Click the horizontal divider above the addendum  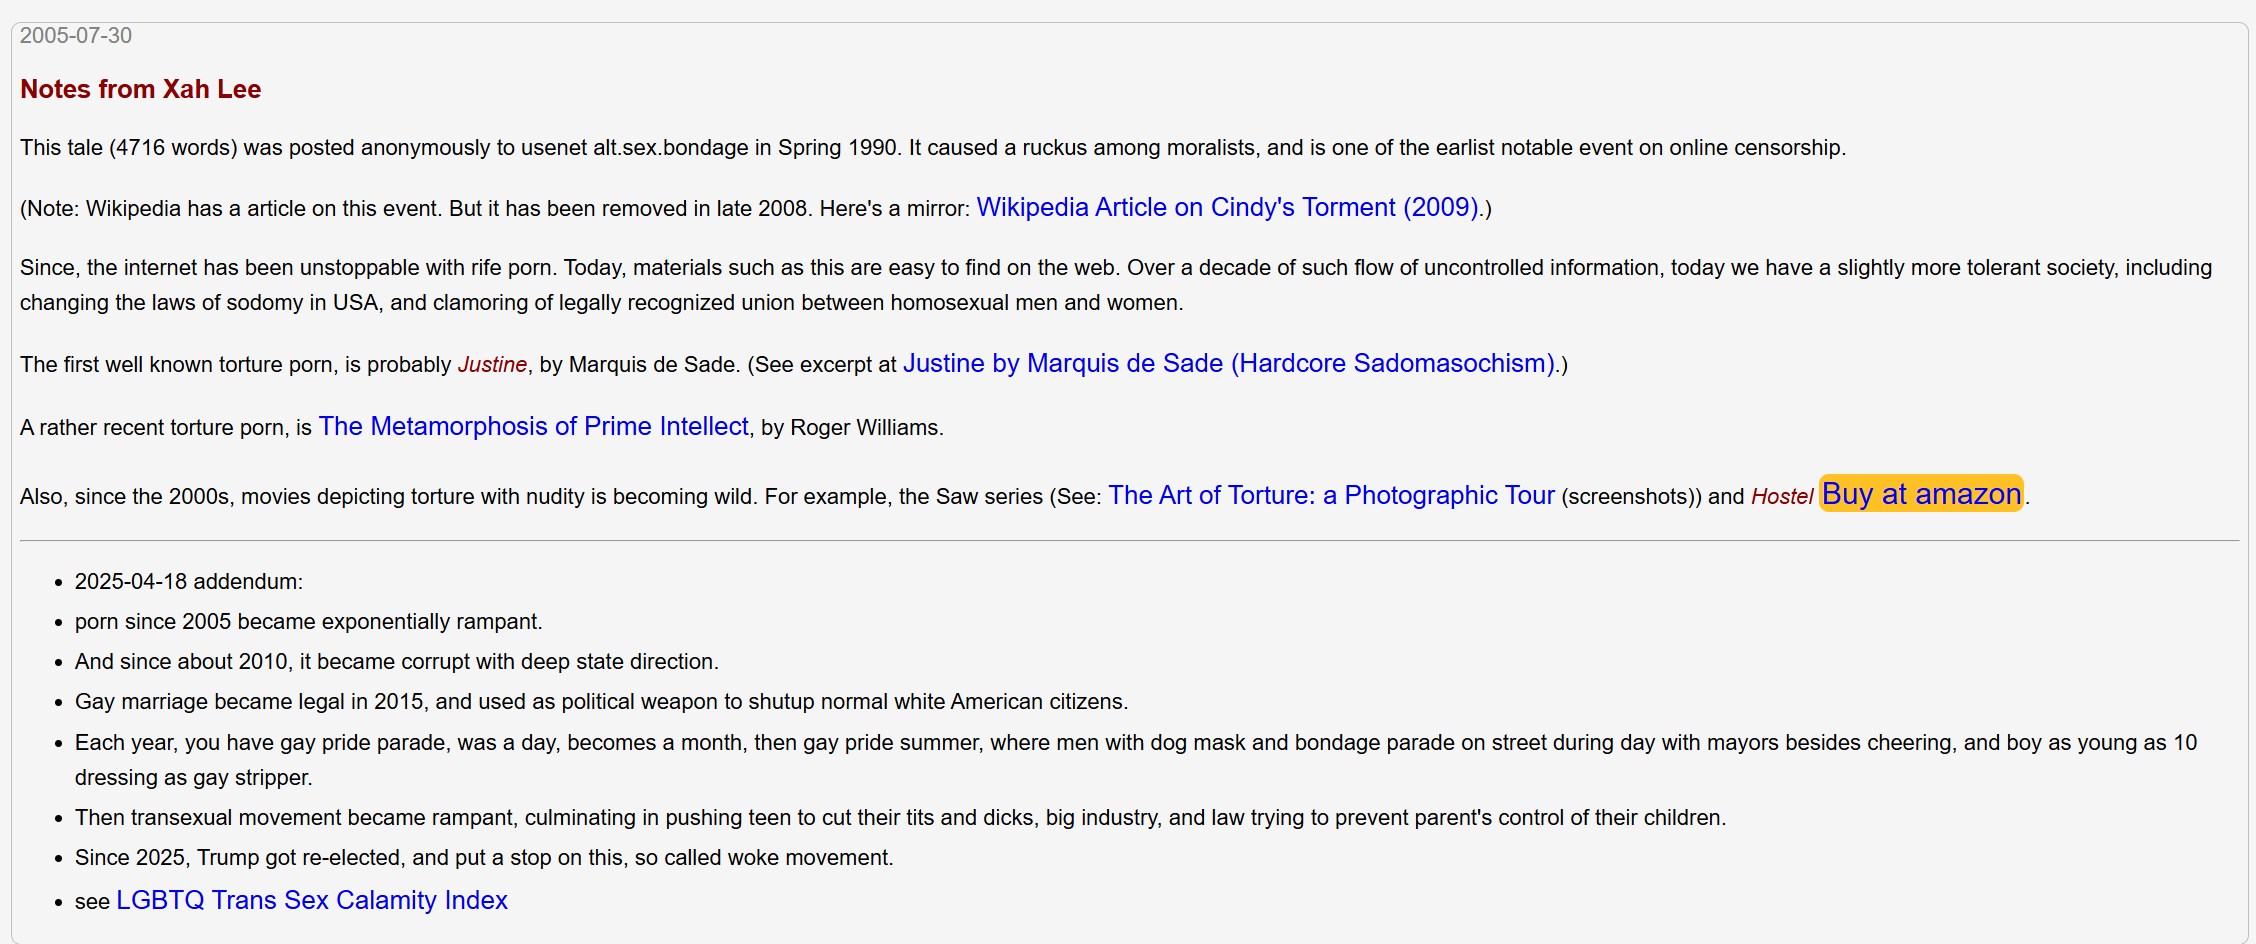coord(1130,541)
